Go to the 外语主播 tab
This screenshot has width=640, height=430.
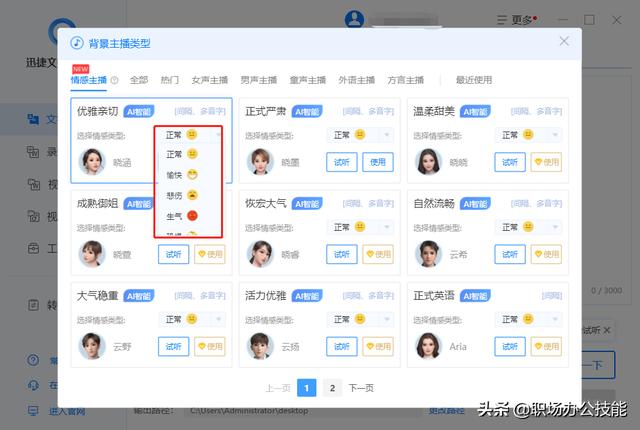coord(357,80)
